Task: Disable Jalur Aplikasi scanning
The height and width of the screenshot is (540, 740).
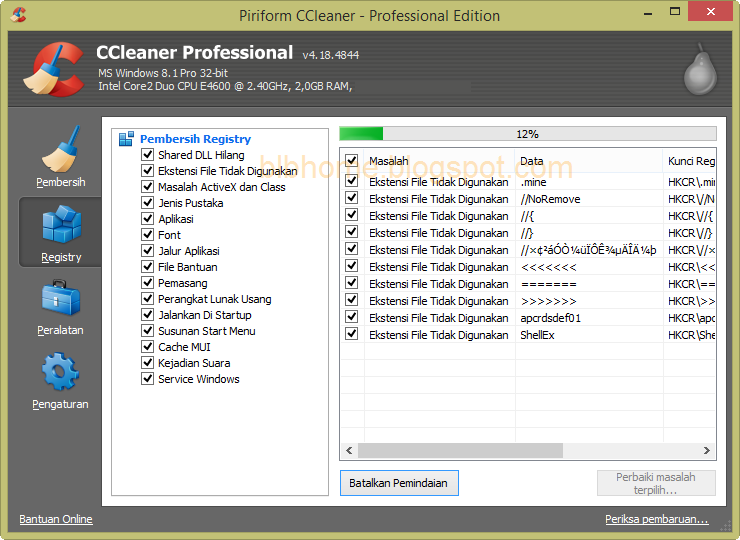Action: pyautogui.click(x=148, y=251)
